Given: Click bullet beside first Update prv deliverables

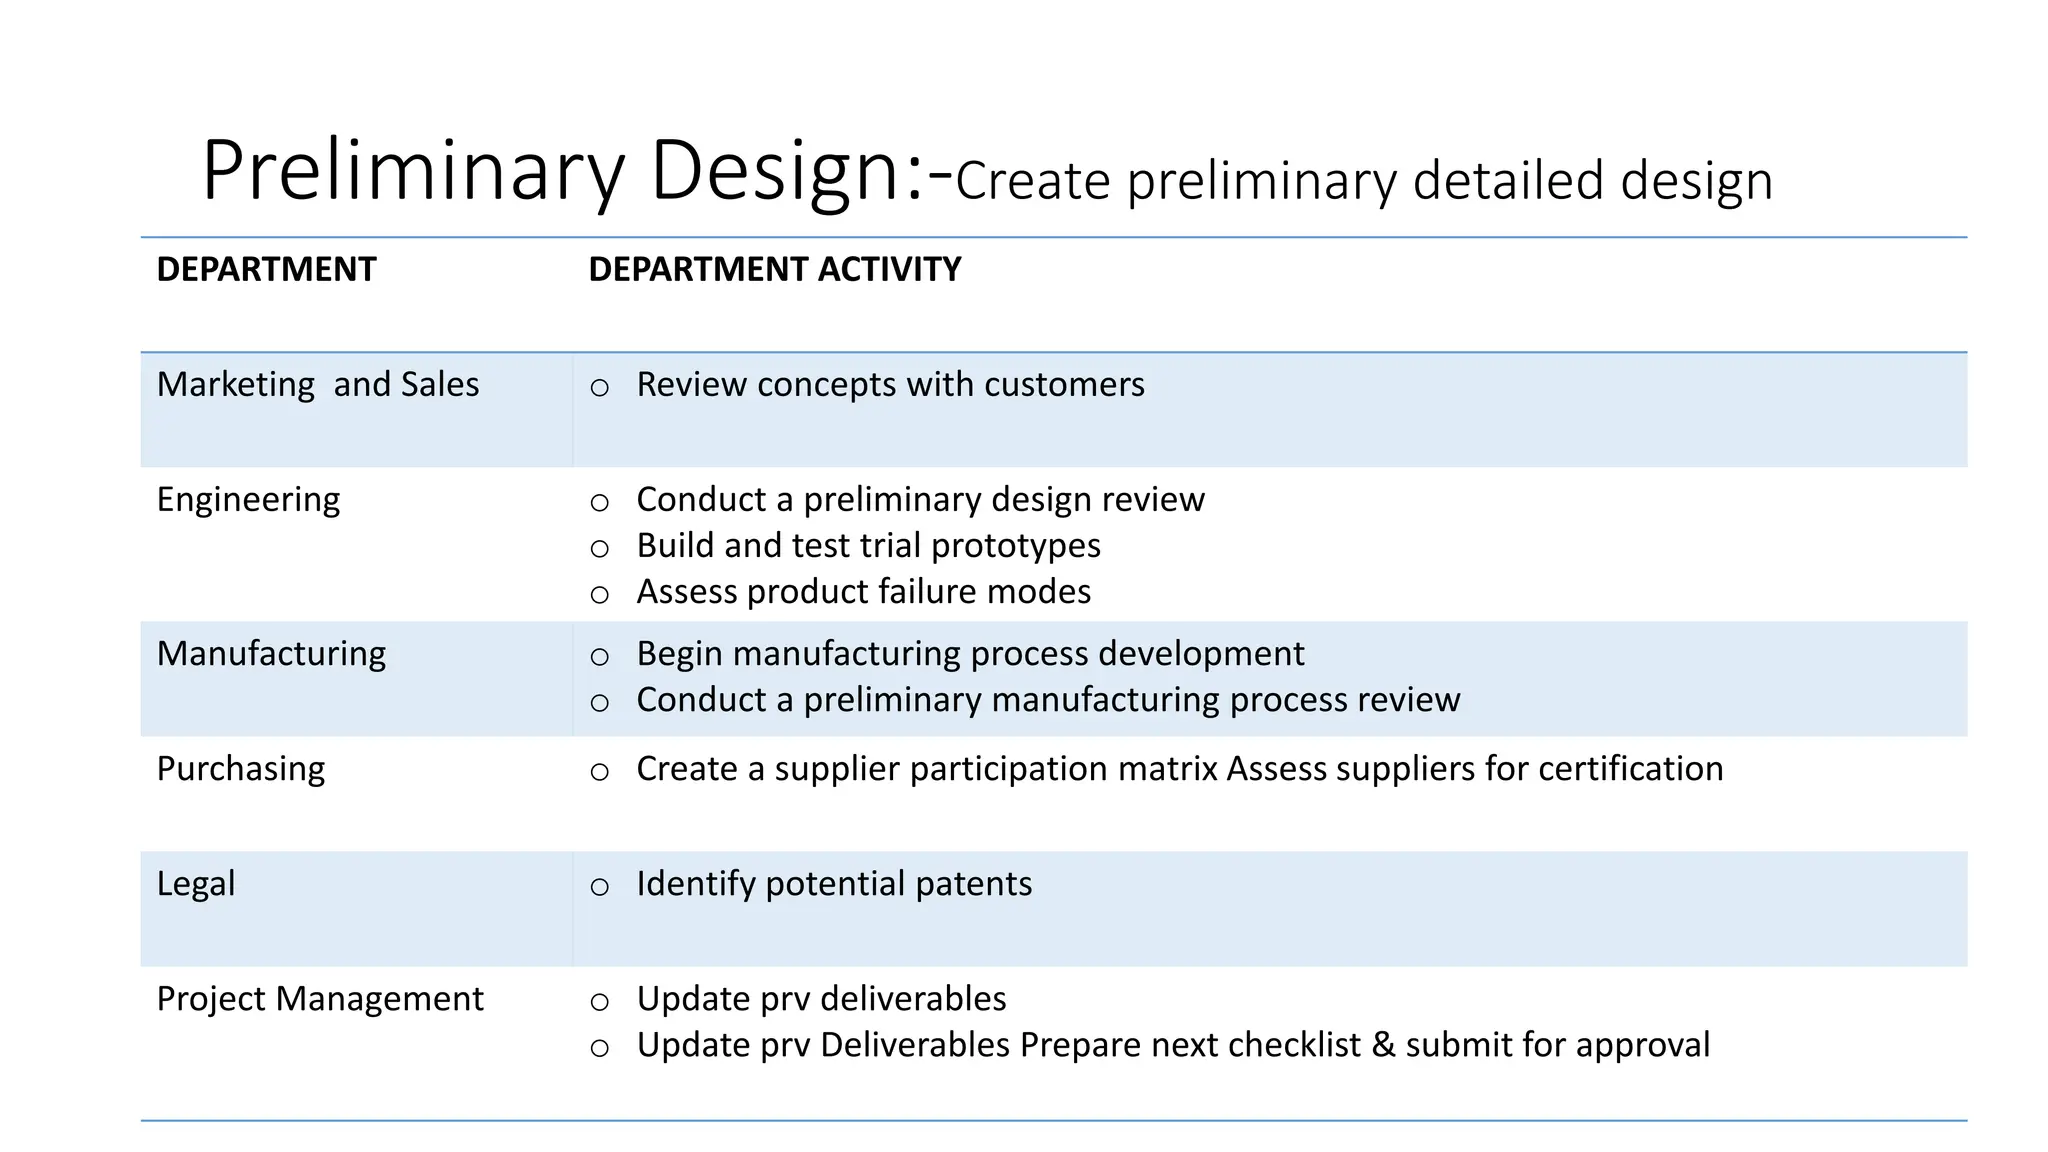Looking at the screenshot, I should point(599,1002).
